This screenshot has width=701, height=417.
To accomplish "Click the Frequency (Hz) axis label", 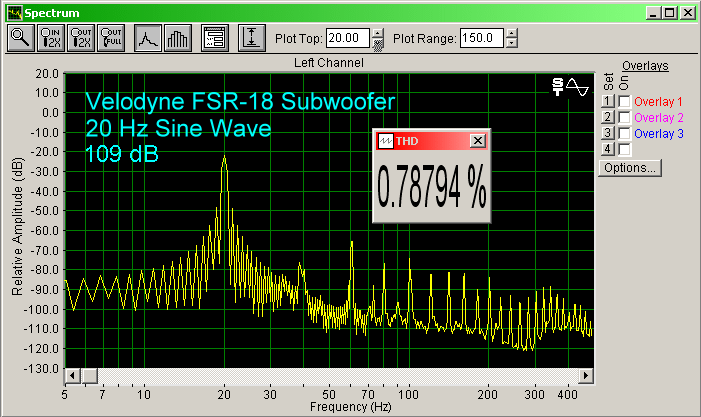I will pyautogui.click(x=350, y=407).
